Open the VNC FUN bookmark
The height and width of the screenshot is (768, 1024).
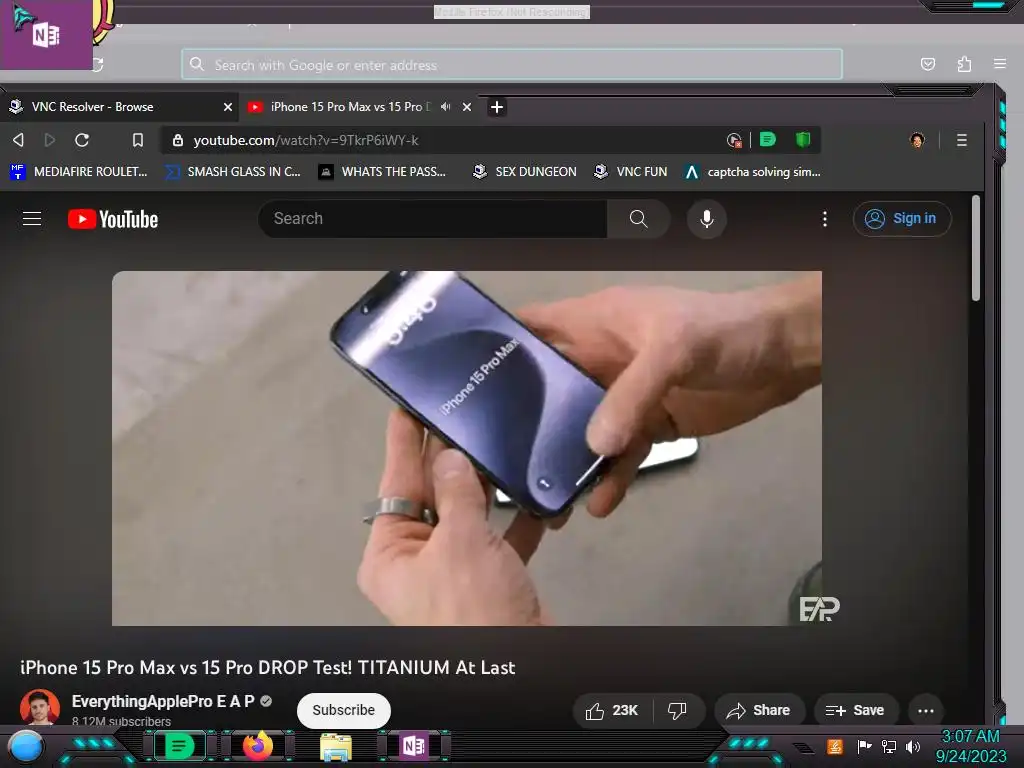coord(630,172)
